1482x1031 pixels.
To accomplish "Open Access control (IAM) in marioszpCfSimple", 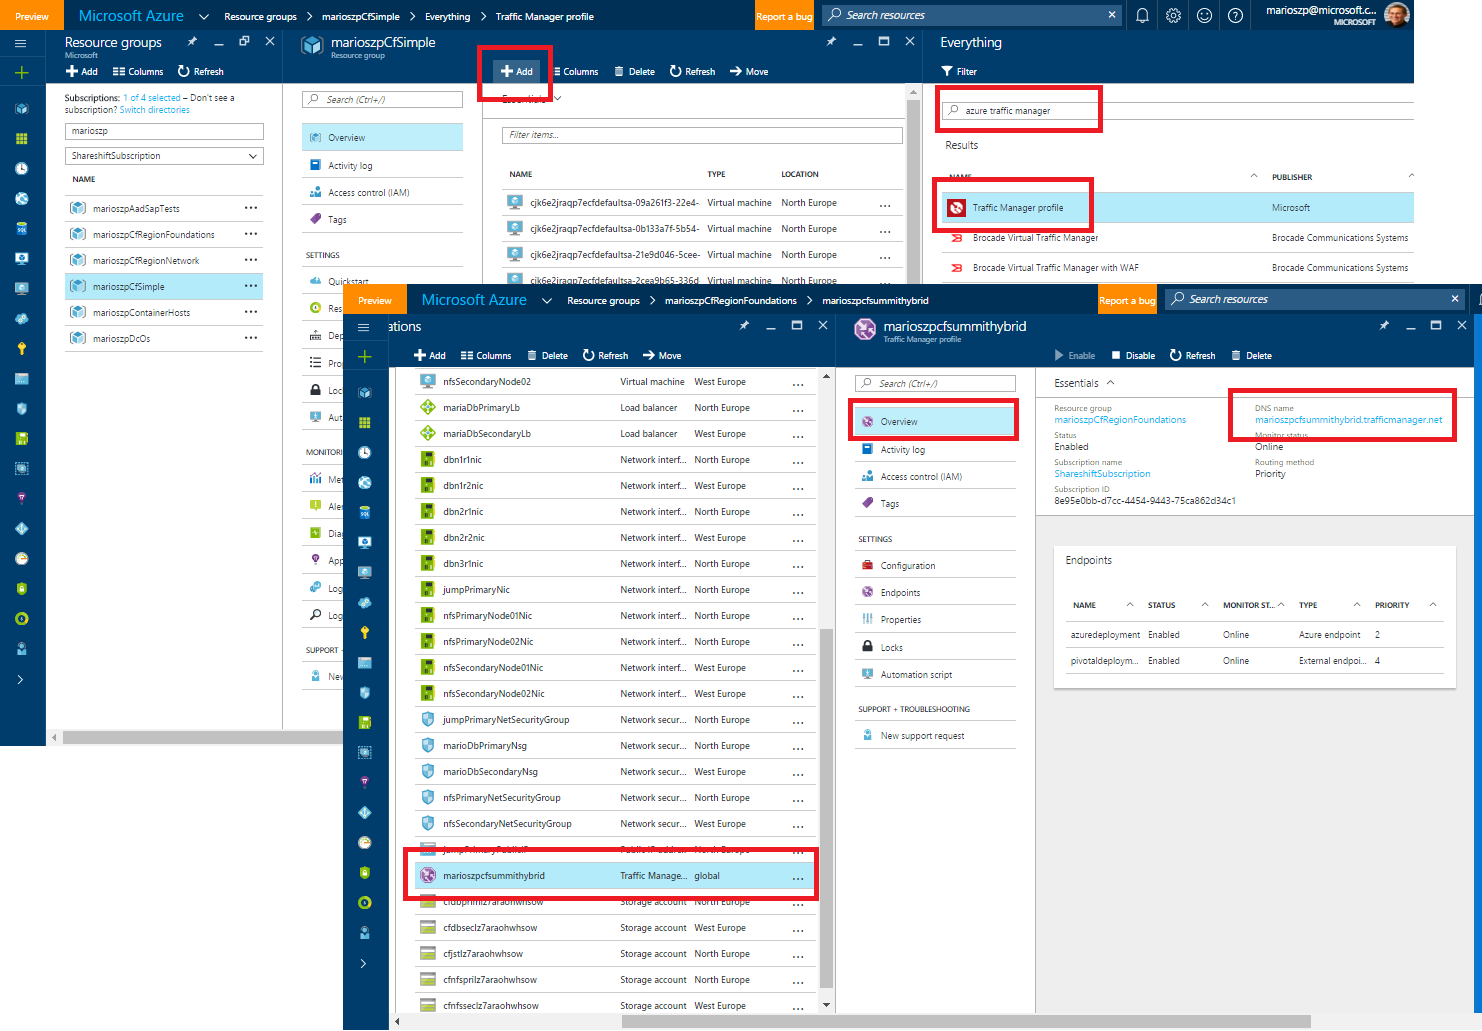I will click(382, 192).
